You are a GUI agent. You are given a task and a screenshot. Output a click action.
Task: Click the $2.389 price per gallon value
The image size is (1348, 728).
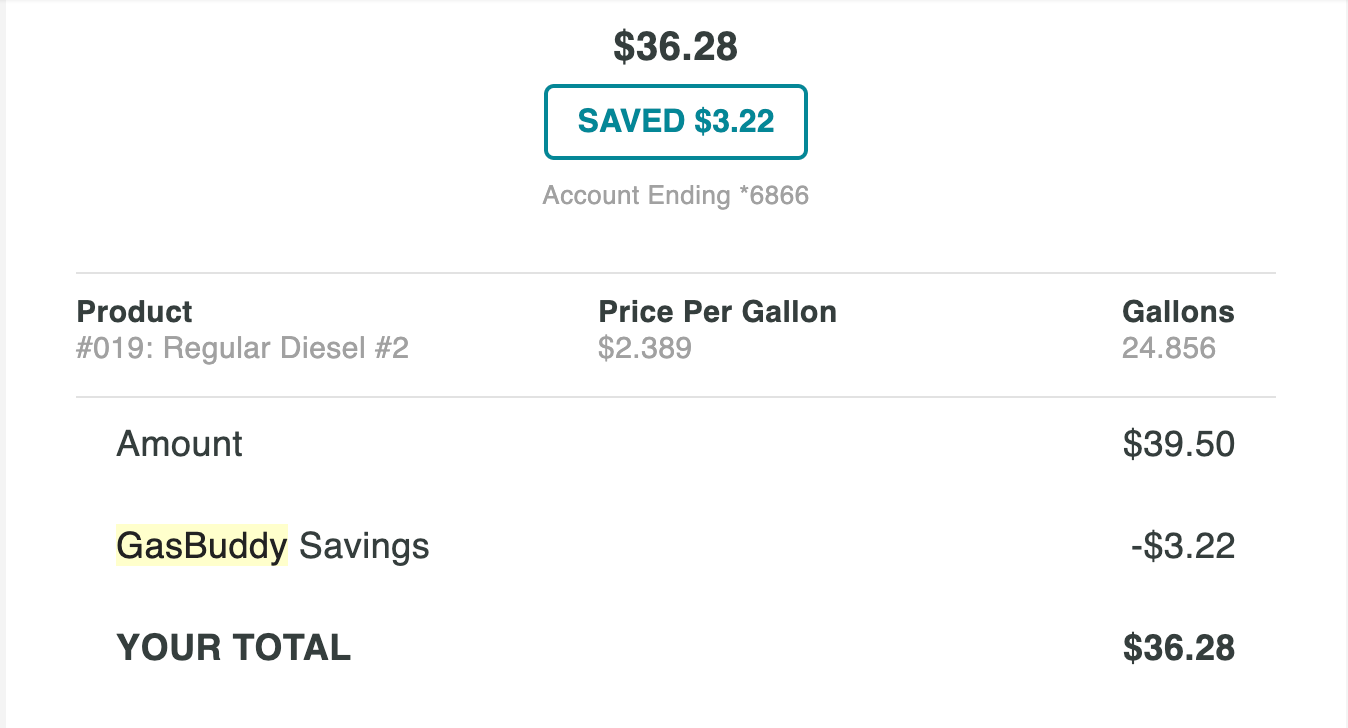(x=645, y=349)
